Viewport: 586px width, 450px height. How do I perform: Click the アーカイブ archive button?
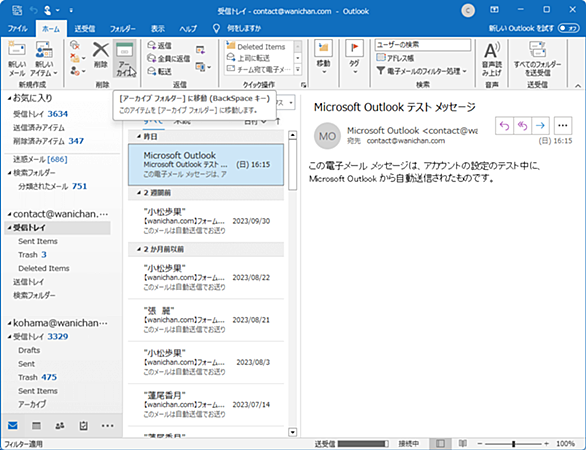click(124, 59)
